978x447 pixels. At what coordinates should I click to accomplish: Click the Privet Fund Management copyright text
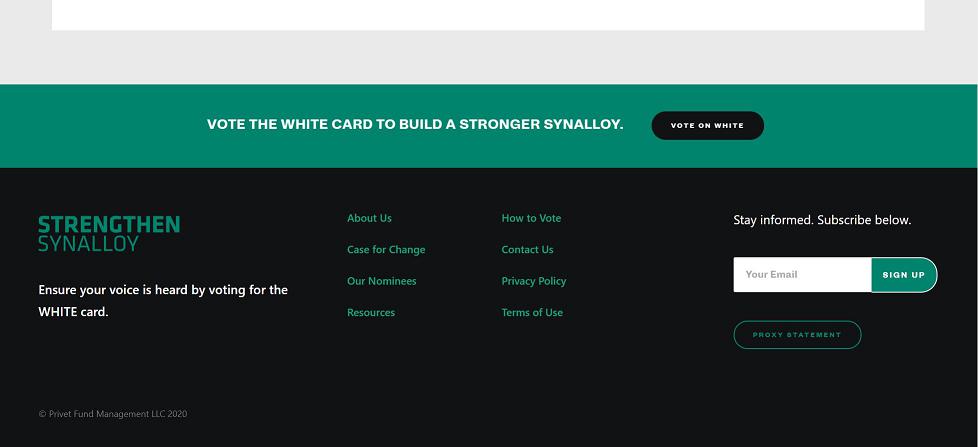pyautogui.click(x=113, y=414)
